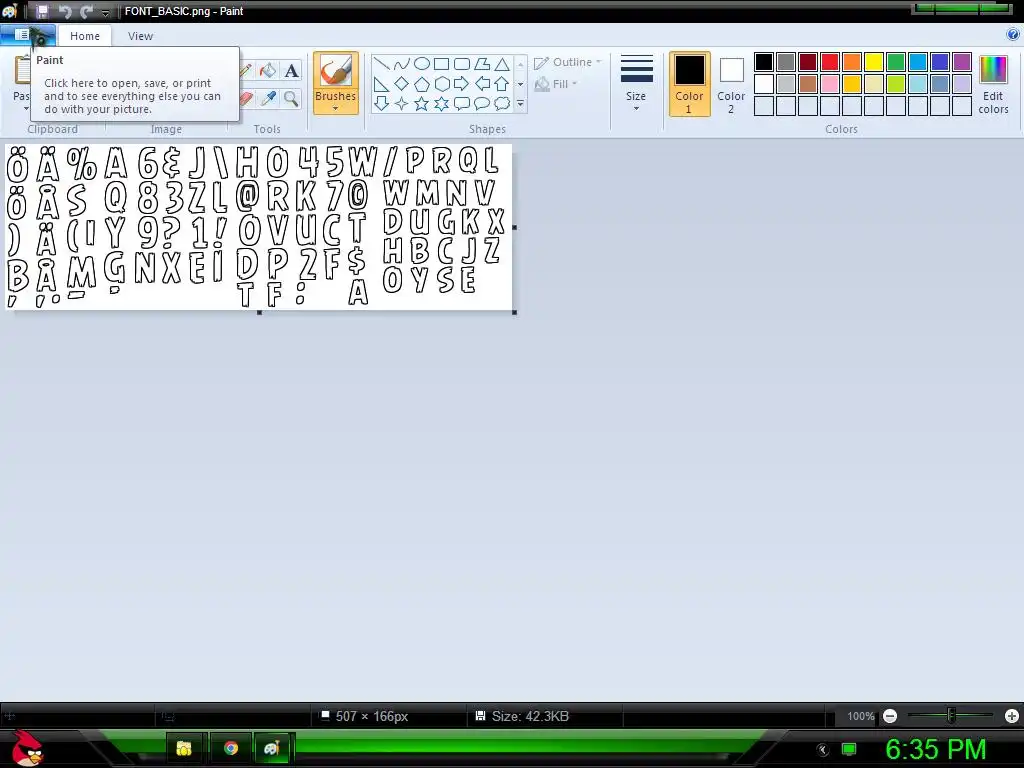Pick the Pentagon shape

click(422, 84)
